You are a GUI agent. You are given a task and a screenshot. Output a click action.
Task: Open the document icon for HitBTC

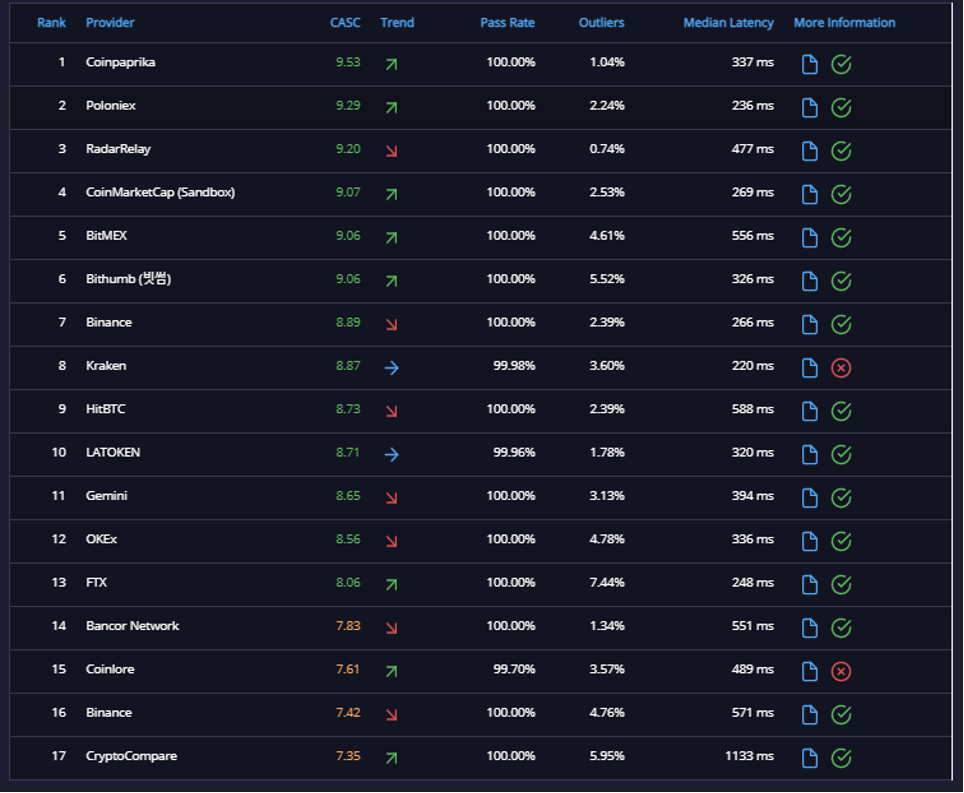pos(810,411)
